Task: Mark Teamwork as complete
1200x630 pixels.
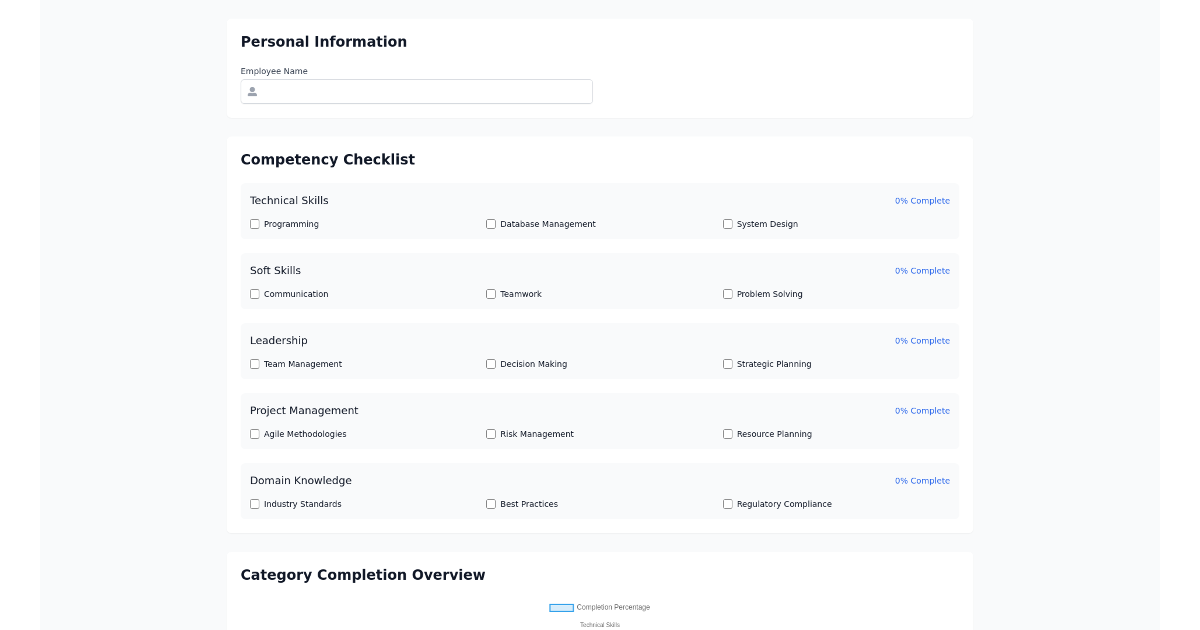Action: 491,294
